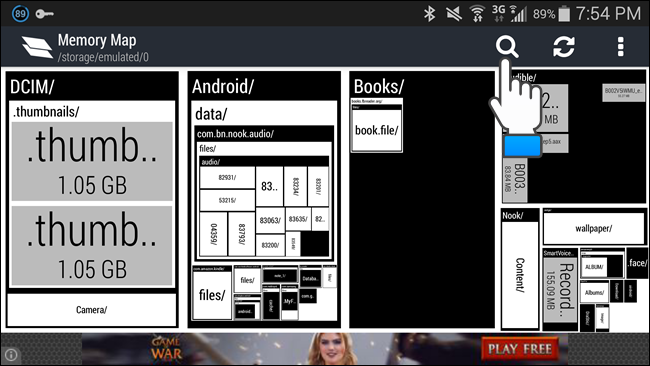Tap the search magnifier icon
Screen dimensions: 650x366
pyautogui.click(x=507, y=46)
